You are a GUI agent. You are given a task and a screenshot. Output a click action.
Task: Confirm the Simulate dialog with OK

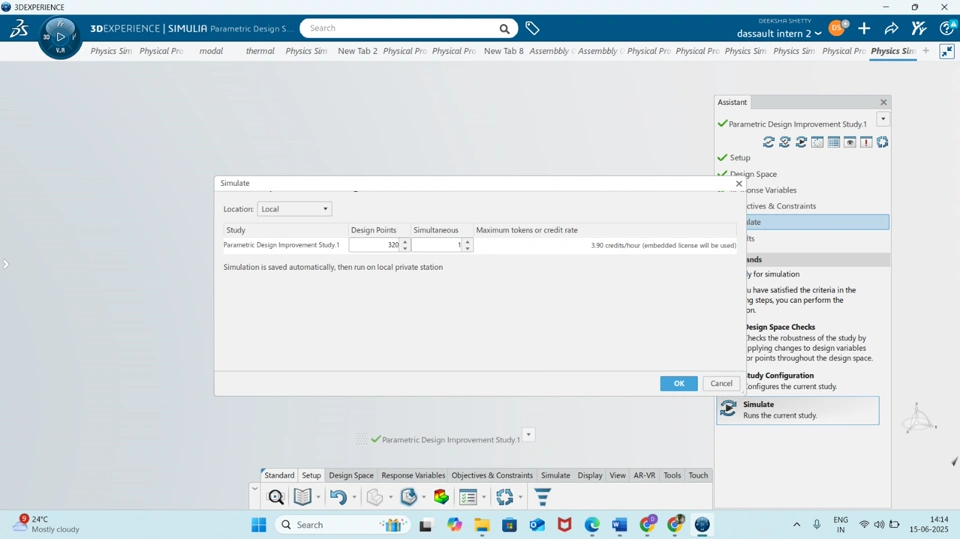[x=679, y=383]
